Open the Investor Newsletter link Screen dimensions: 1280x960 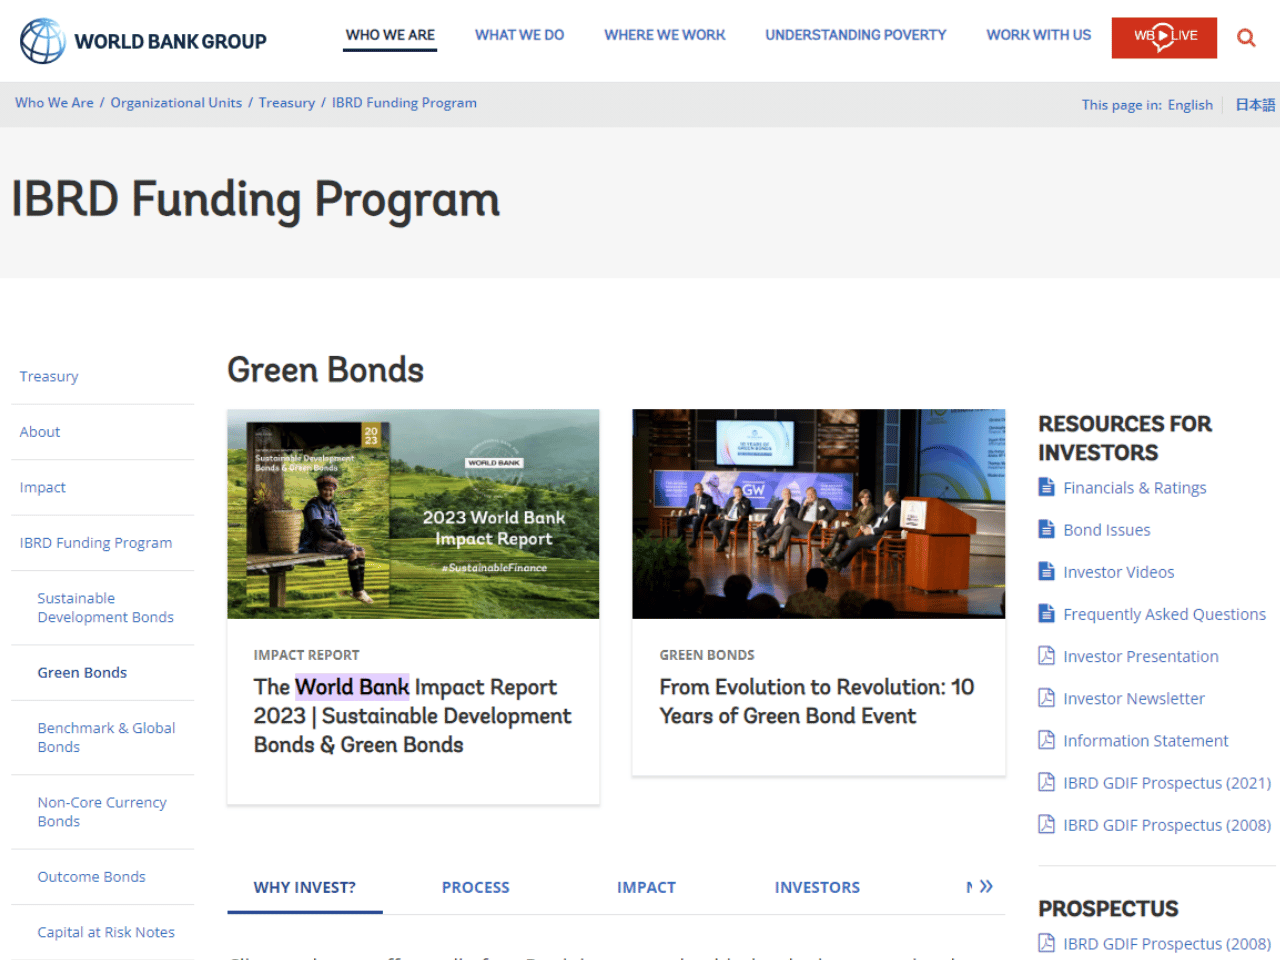1134,698
